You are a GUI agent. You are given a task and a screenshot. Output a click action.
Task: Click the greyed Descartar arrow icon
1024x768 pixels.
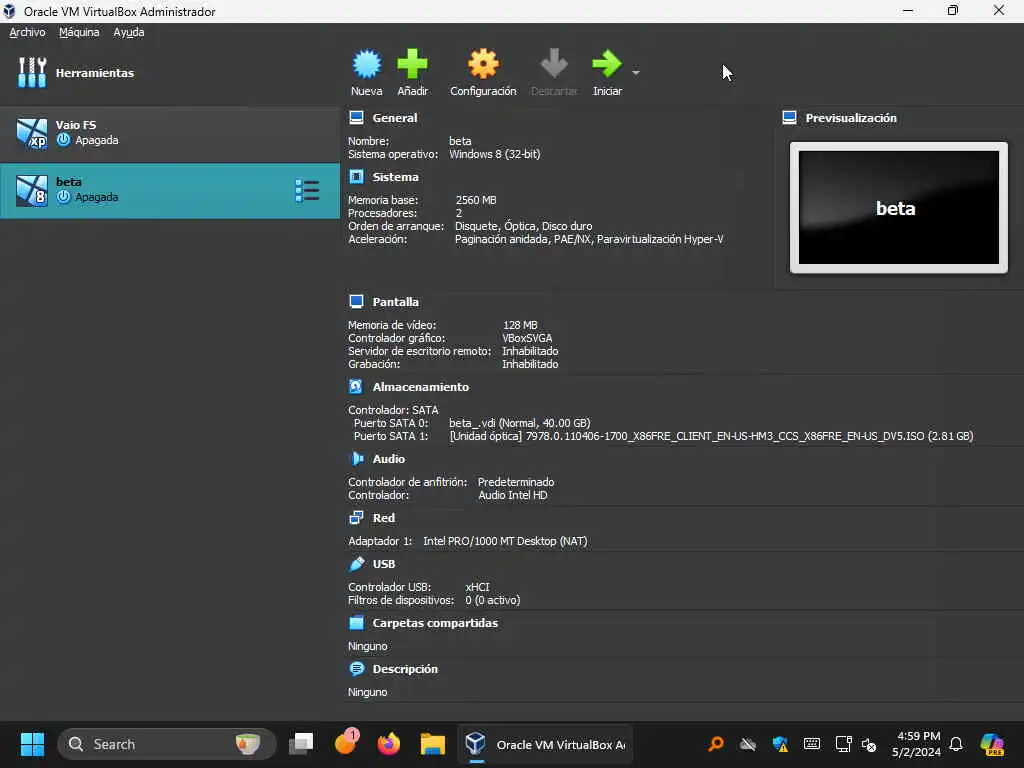click(554, 64)
